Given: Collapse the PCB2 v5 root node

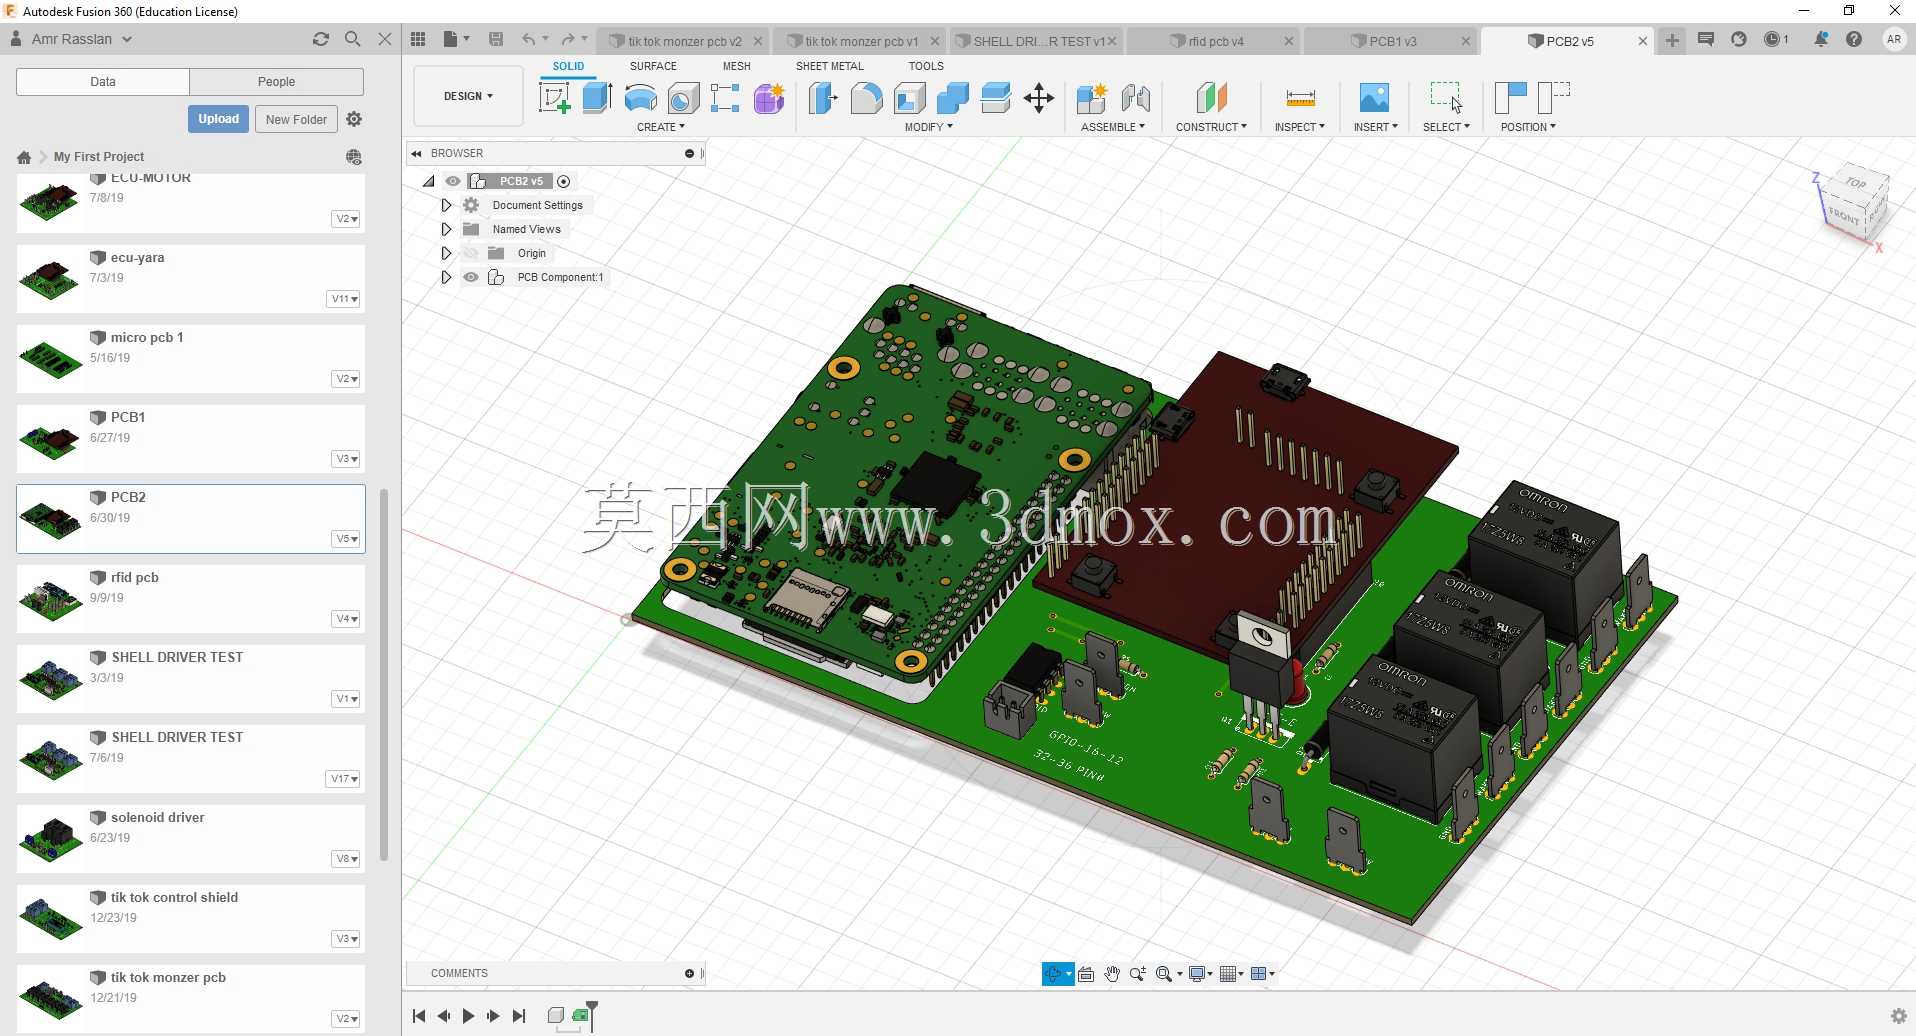Looking at the screenshot, I should point(429,181).
